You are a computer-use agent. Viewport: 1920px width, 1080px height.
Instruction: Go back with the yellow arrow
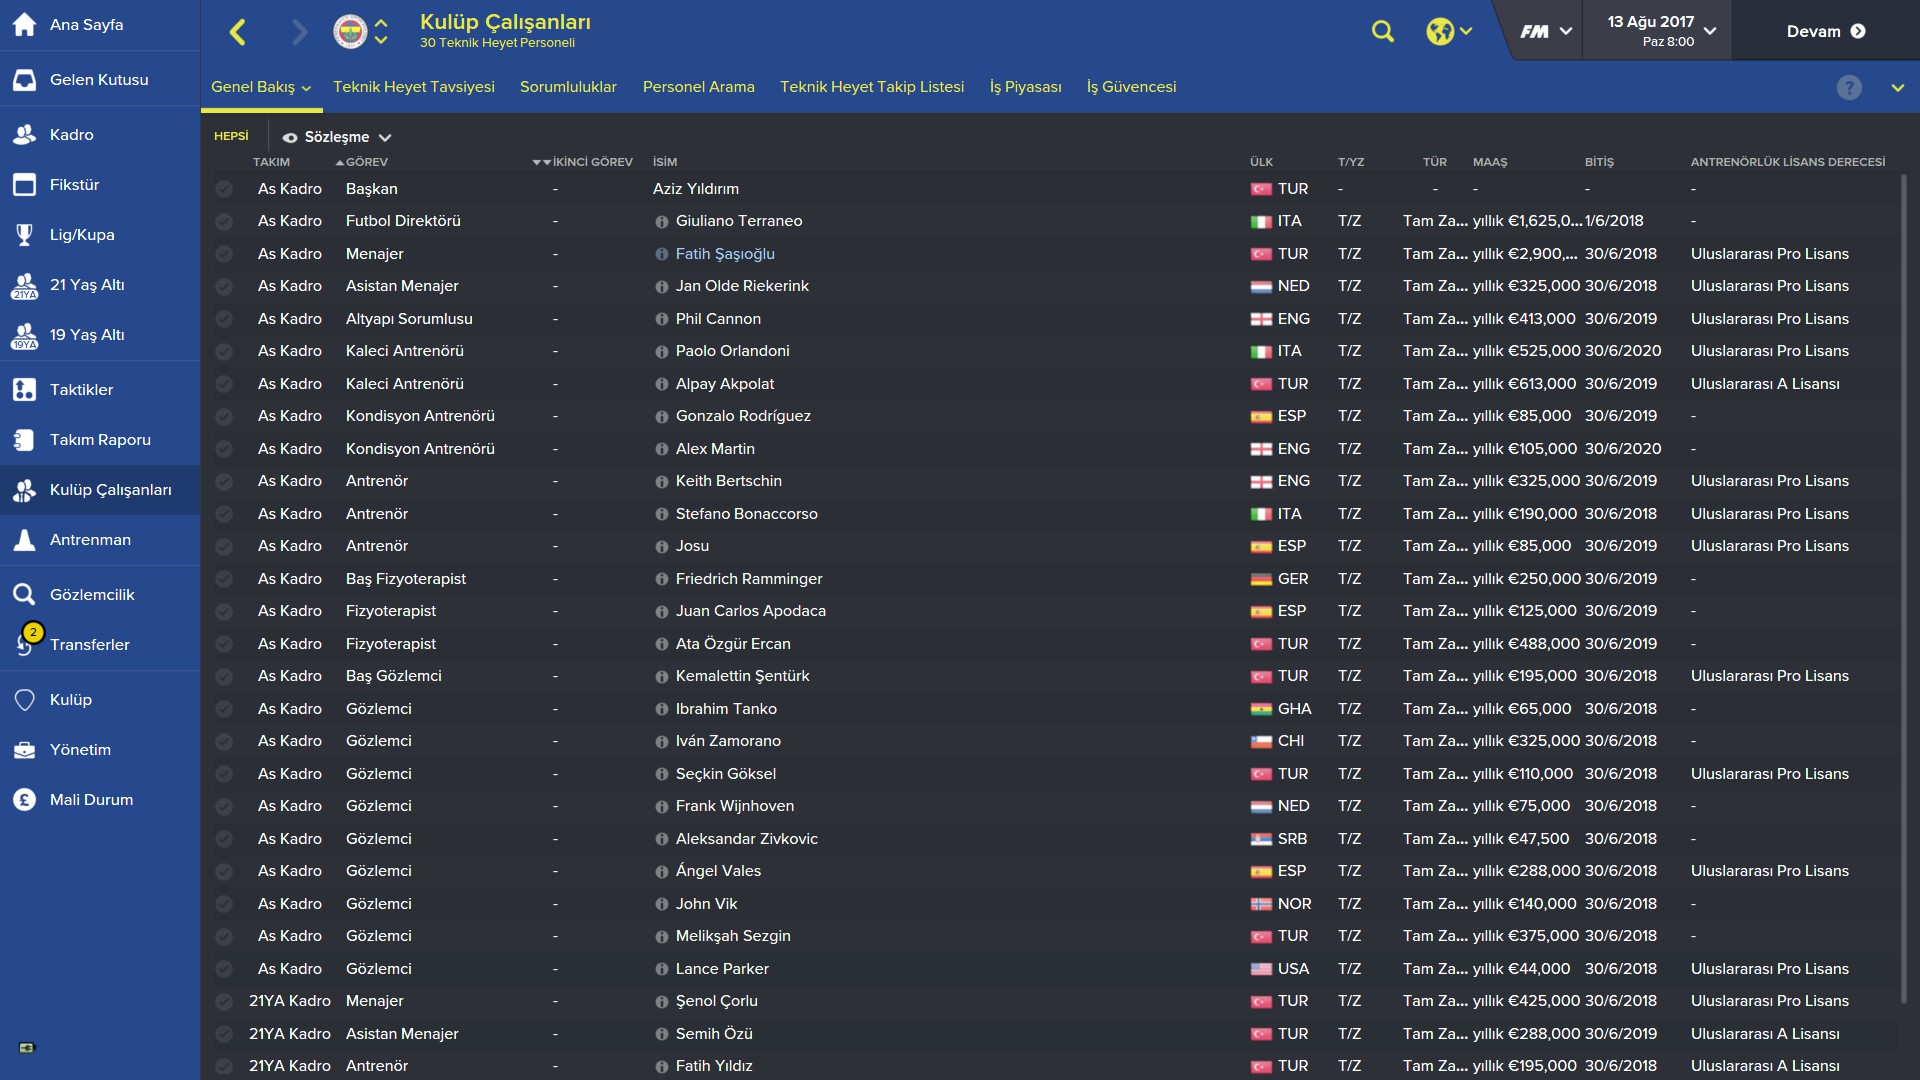(238, 32)
